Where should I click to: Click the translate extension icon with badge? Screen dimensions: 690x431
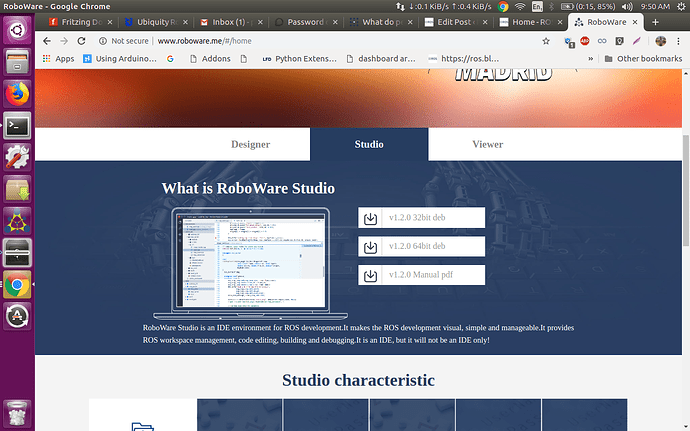coord(569,42)
